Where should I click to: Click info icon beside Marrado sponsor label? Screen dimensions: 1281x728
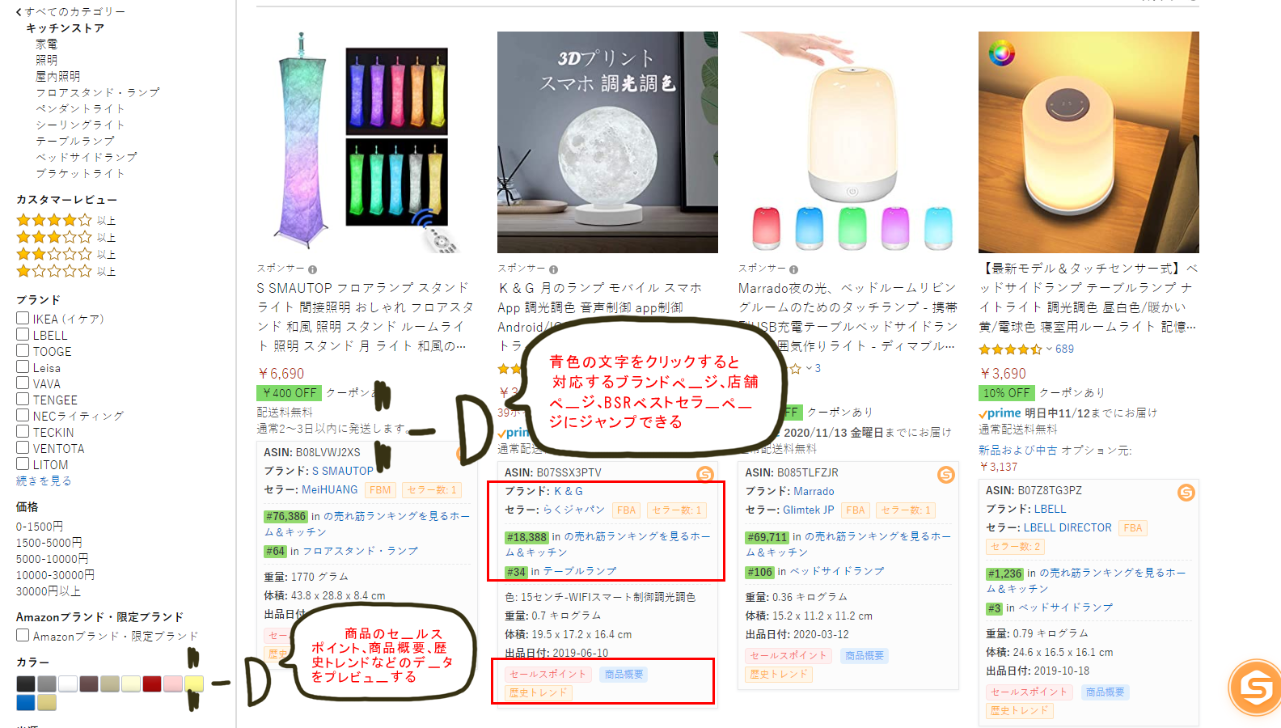(795, 269)
